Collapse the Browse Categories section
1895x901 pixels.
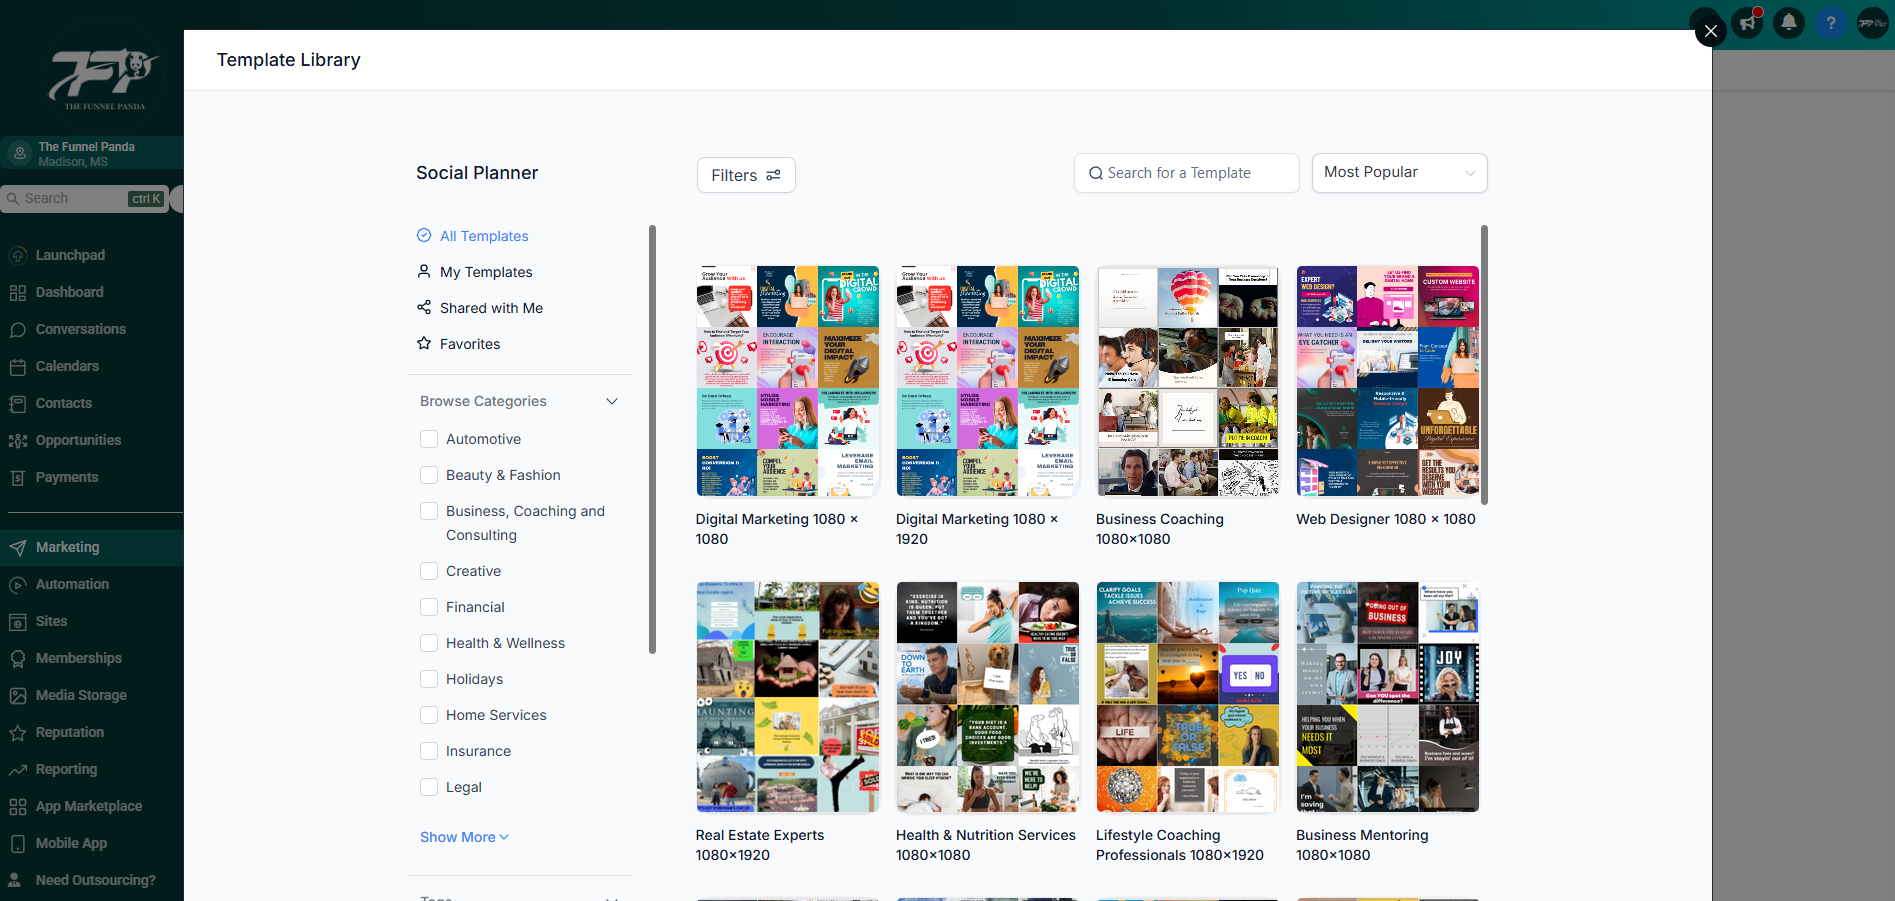pos(612,401)
